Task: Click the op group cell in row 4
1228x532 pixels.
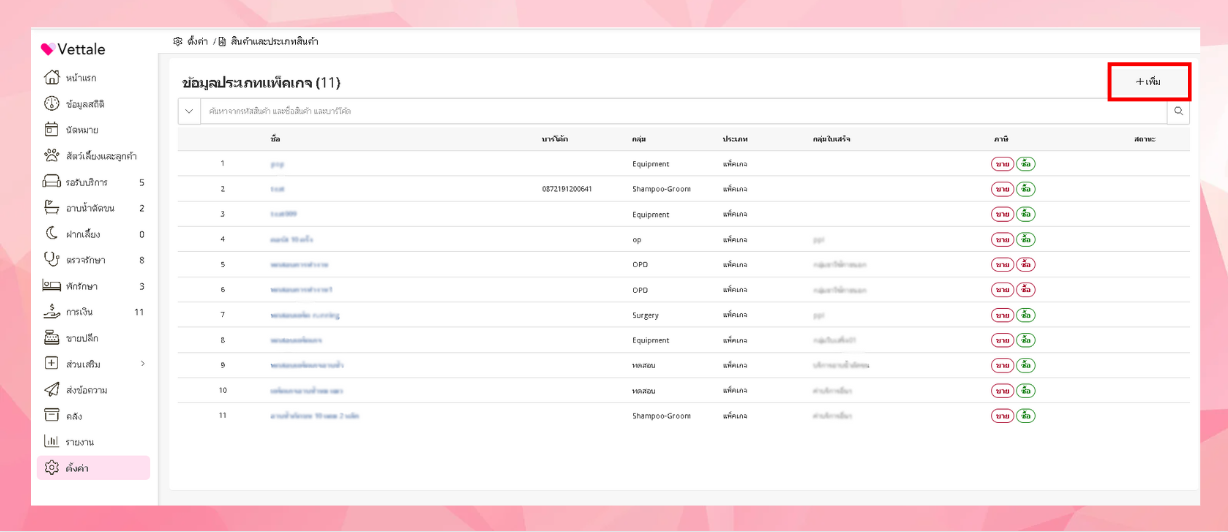Action: tap(636, 239)
